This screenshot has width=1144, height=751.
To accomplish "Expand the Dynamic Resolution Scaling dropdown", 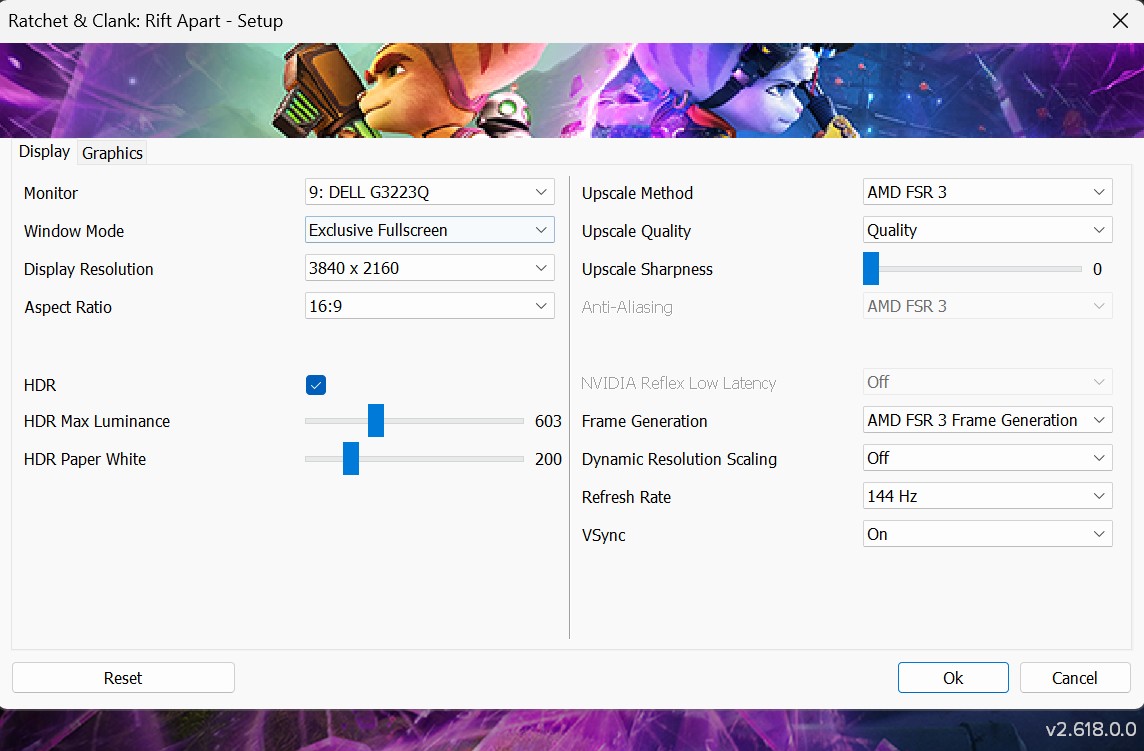I will click(988, 458).
